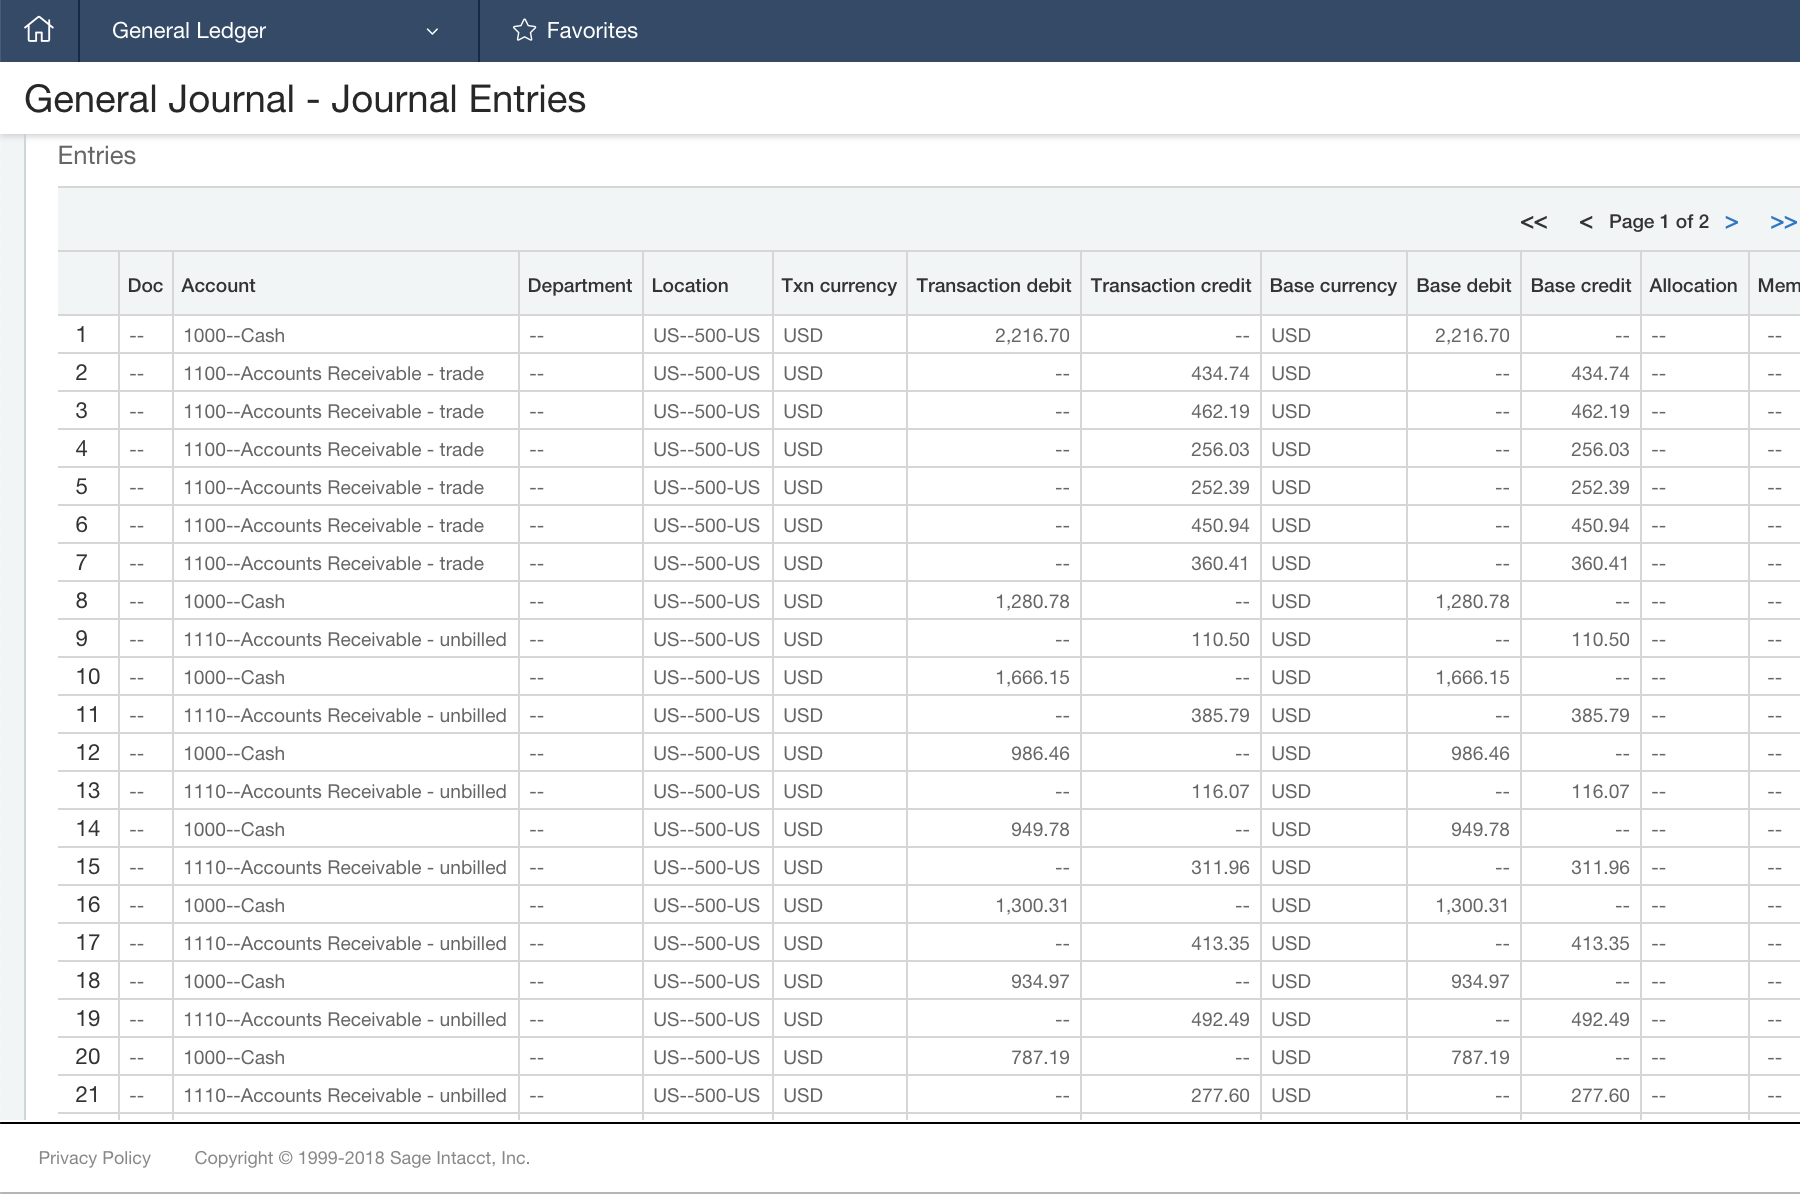Click the Account column header
Screen dimensions: 1800x1200
(346, 285)
